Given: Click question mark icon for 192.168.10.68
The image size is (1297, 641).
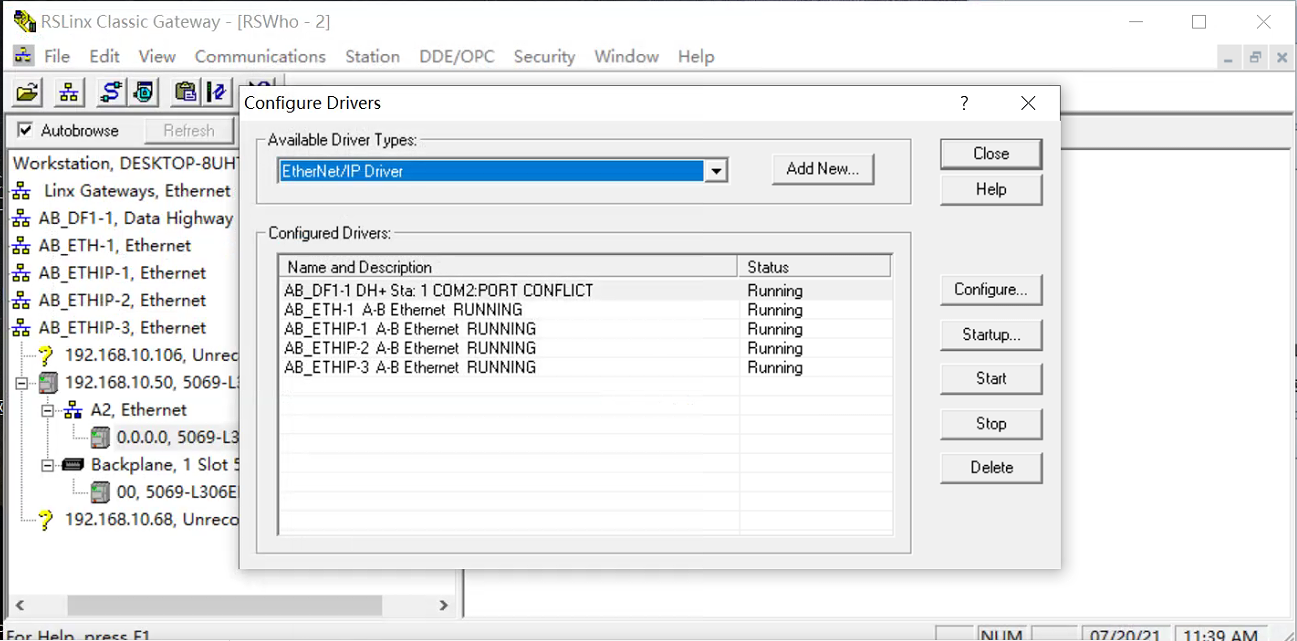Looking at the screenshot, I should 47,520.
